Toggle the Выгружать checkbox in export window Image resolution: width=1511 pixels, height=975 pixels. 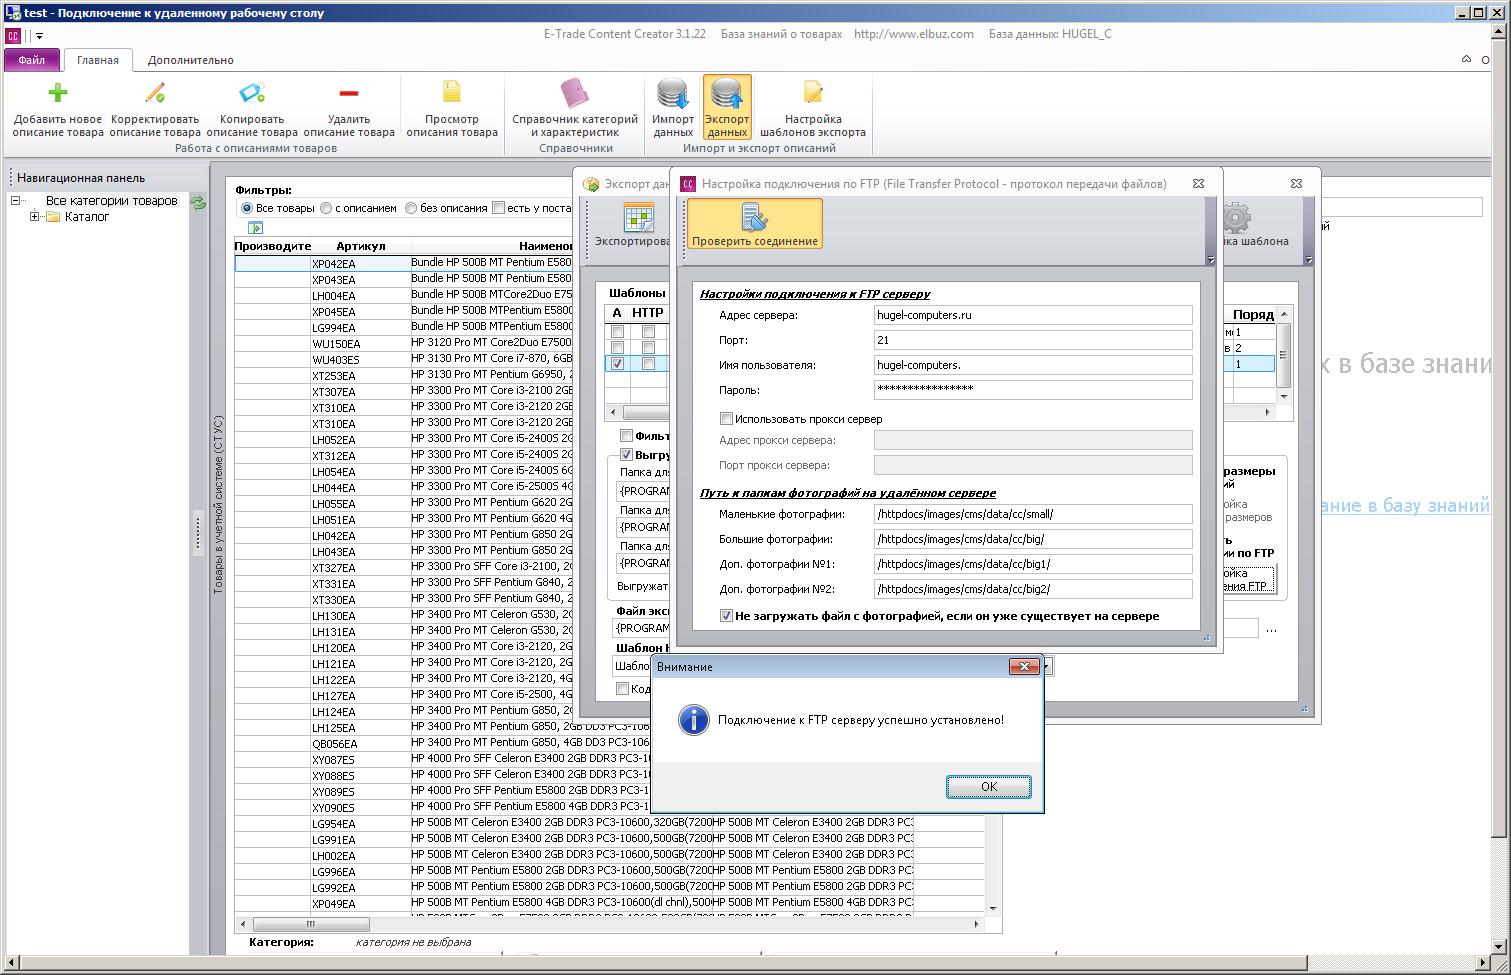626,455
